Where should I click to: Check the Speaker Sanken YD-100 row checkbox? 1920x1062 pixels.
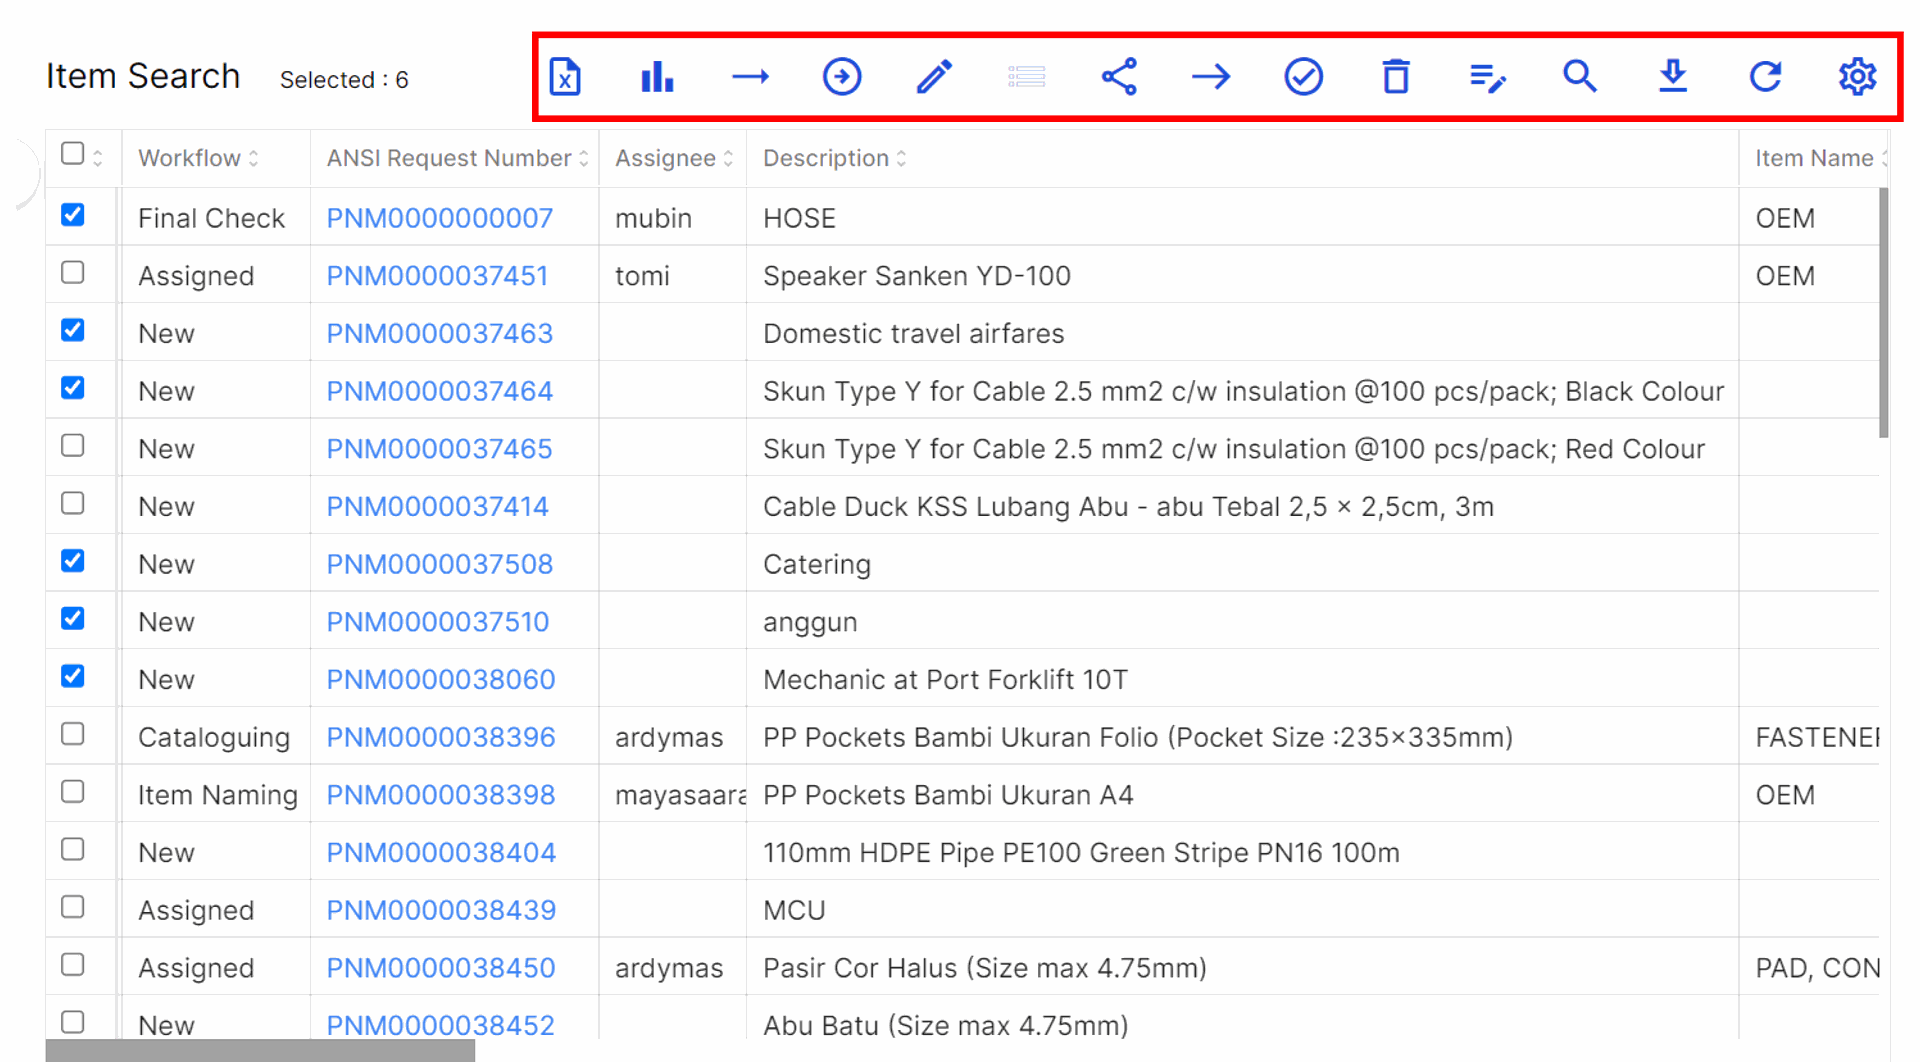73,273
